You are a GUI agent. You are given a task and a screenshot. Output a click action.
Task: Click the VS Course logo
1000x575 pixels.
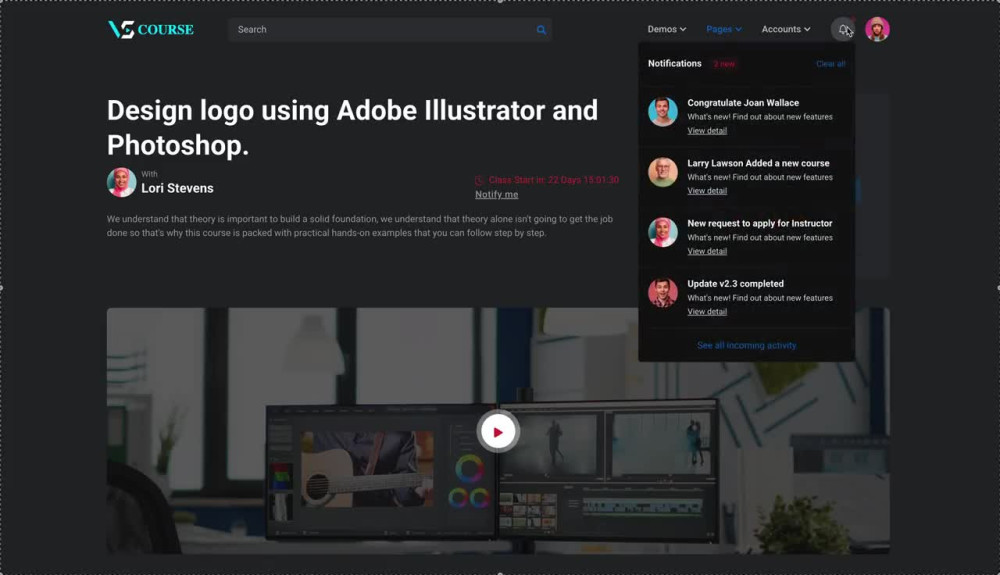click(x=151, y=29)
